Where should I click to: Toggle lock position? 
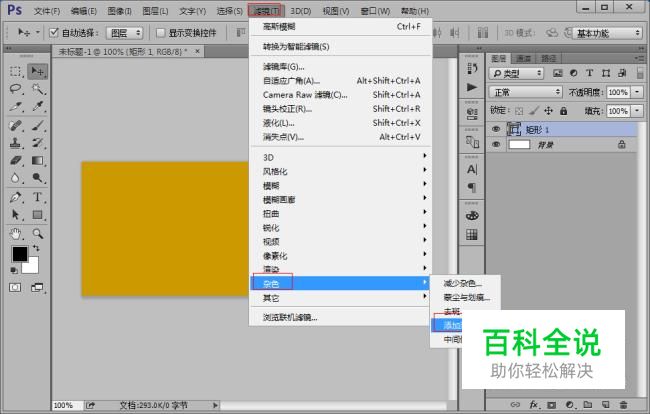coord(548,111)
